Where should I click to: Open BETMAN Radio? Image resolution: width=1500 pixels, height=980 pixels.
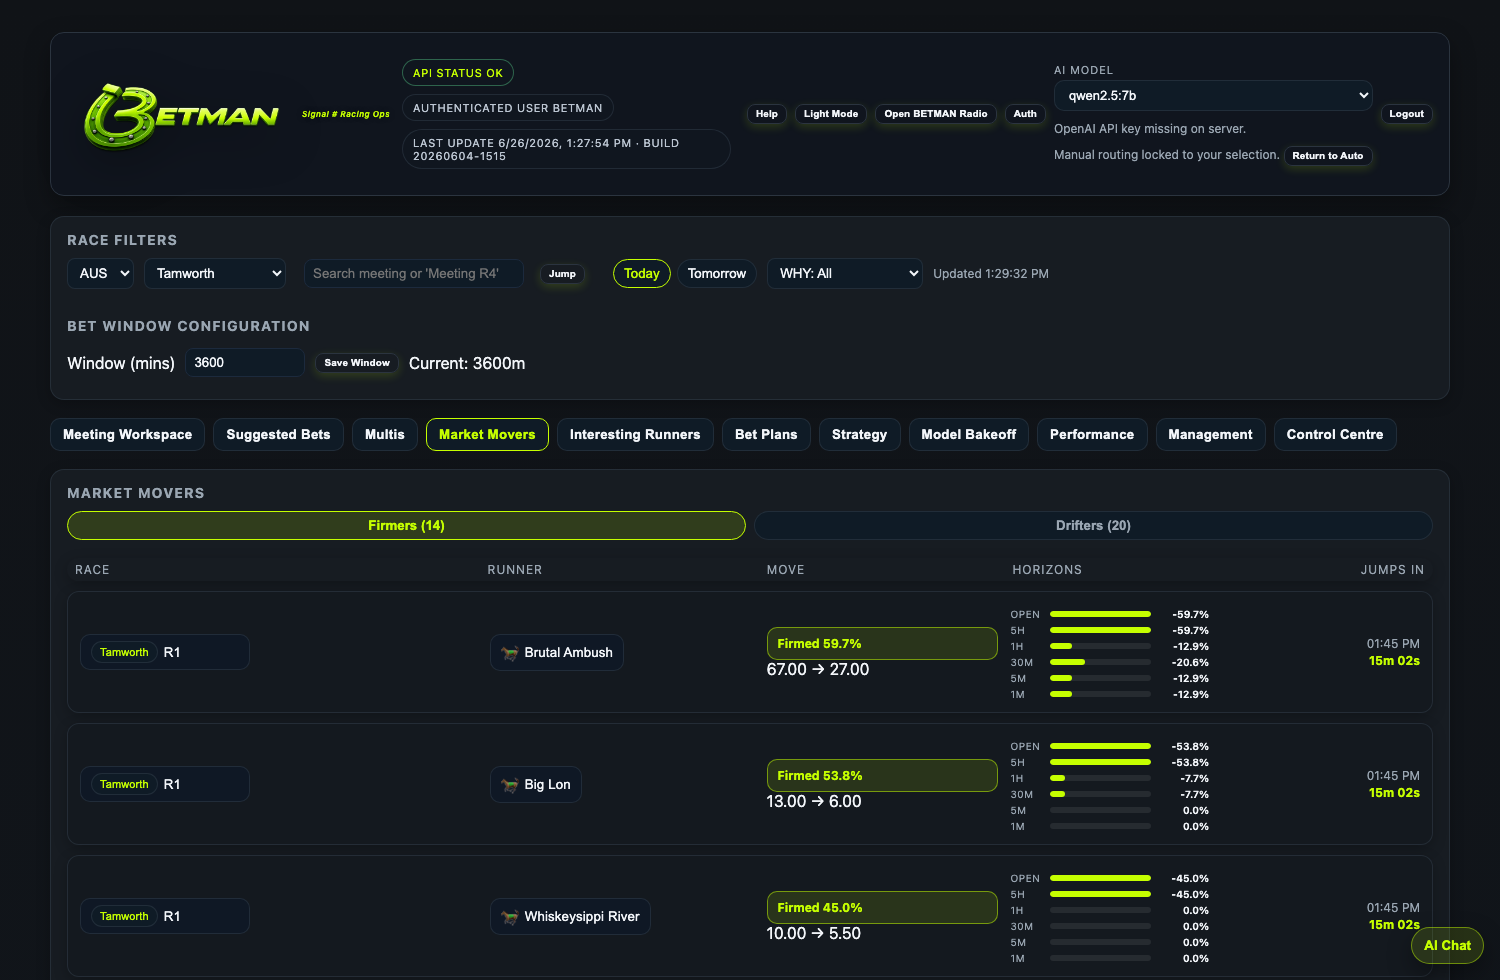point(935,114)
